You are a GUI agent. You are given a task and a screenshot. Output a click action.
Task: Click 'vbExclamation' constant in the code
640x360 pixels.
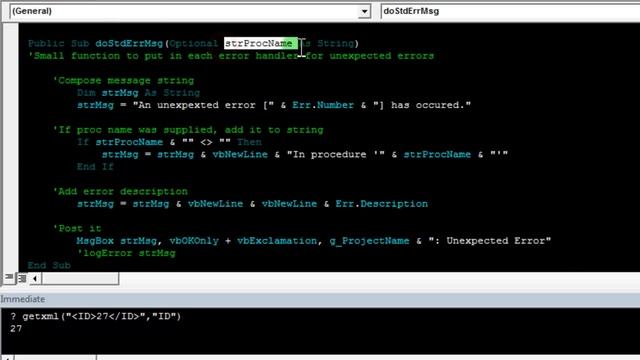click(277, 241)
